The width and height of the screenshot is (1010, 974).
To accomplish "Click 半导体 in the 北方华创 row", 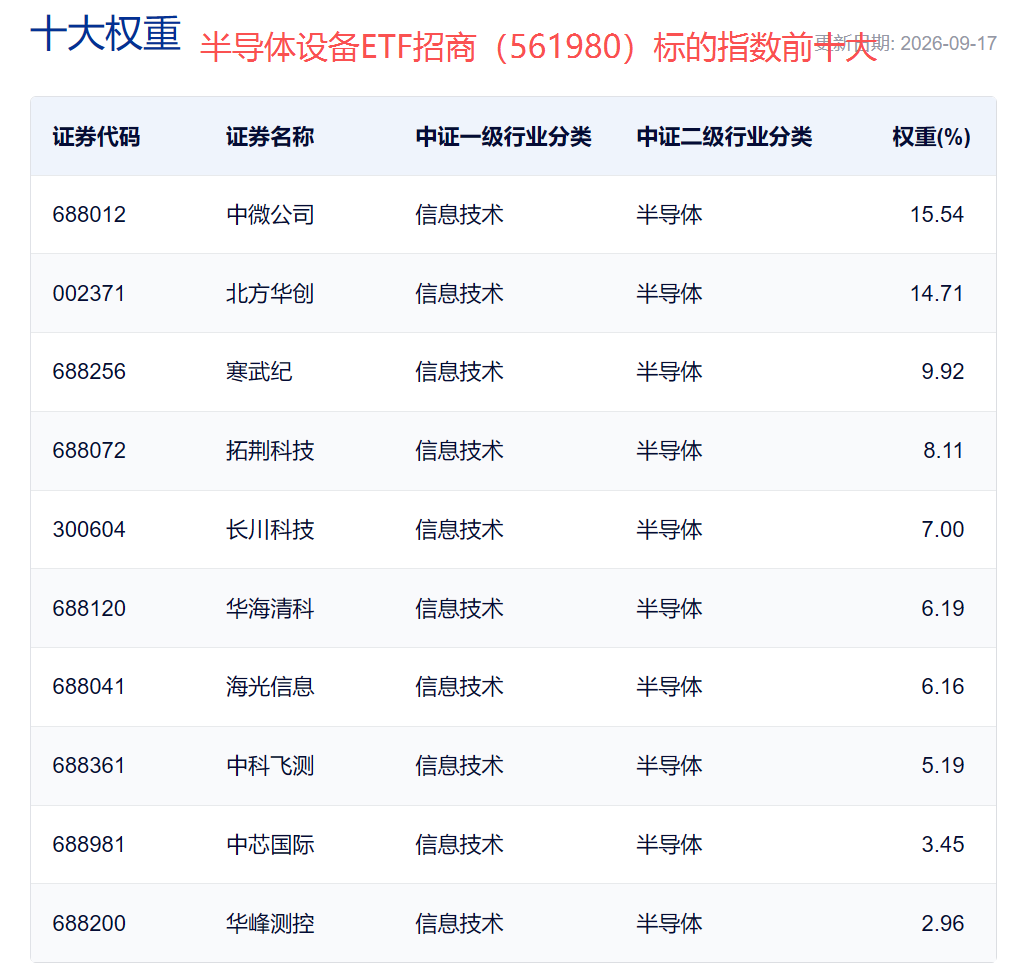I will tap(669, 294).
